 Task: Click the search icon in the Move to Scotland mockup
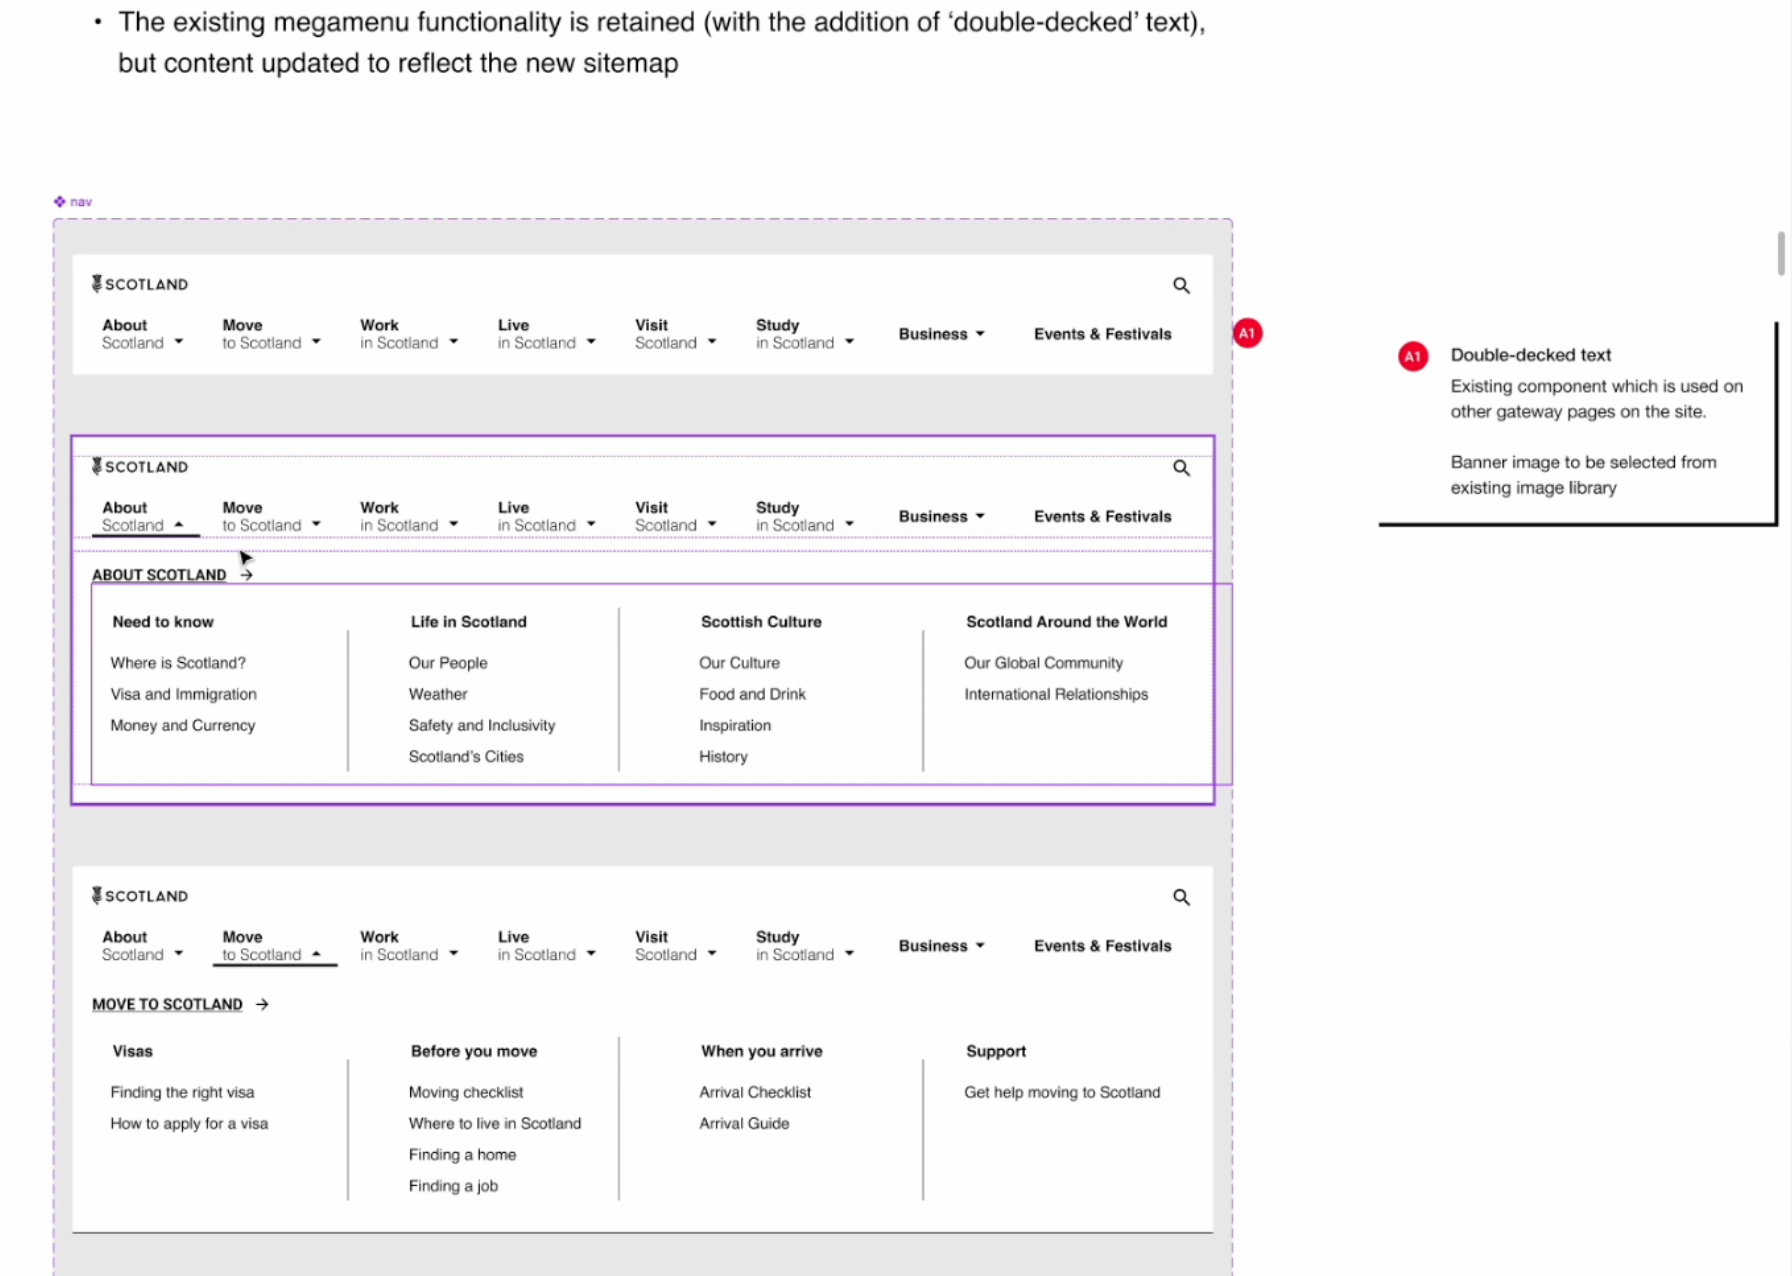coord(1181,897)
